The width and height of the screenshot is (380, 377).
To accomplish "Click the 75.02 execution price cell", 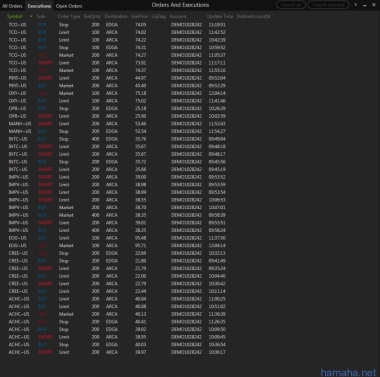I will (140, 101).
